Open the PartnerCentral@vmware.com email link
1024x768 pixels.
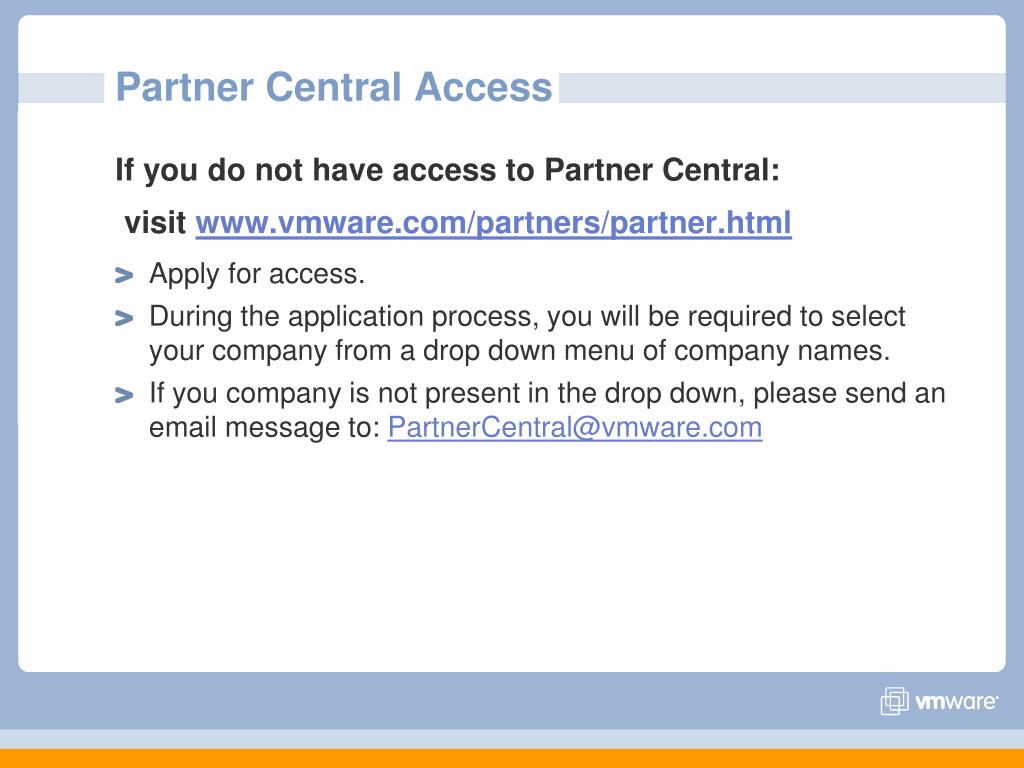click(x=575, y=428)
